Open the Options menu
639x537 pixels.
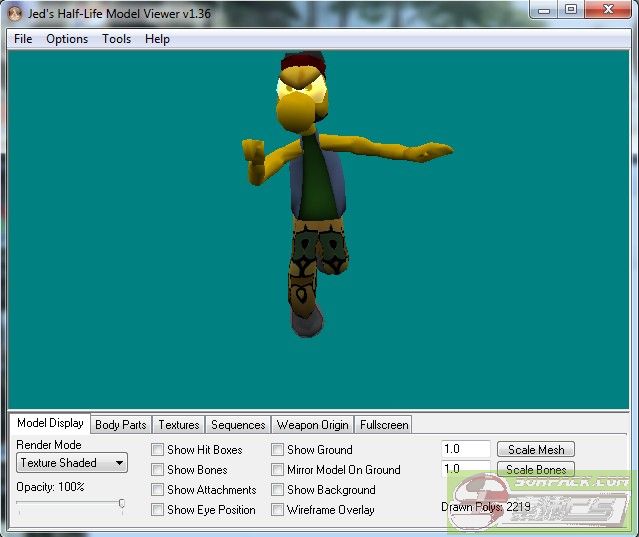point(67,39)
